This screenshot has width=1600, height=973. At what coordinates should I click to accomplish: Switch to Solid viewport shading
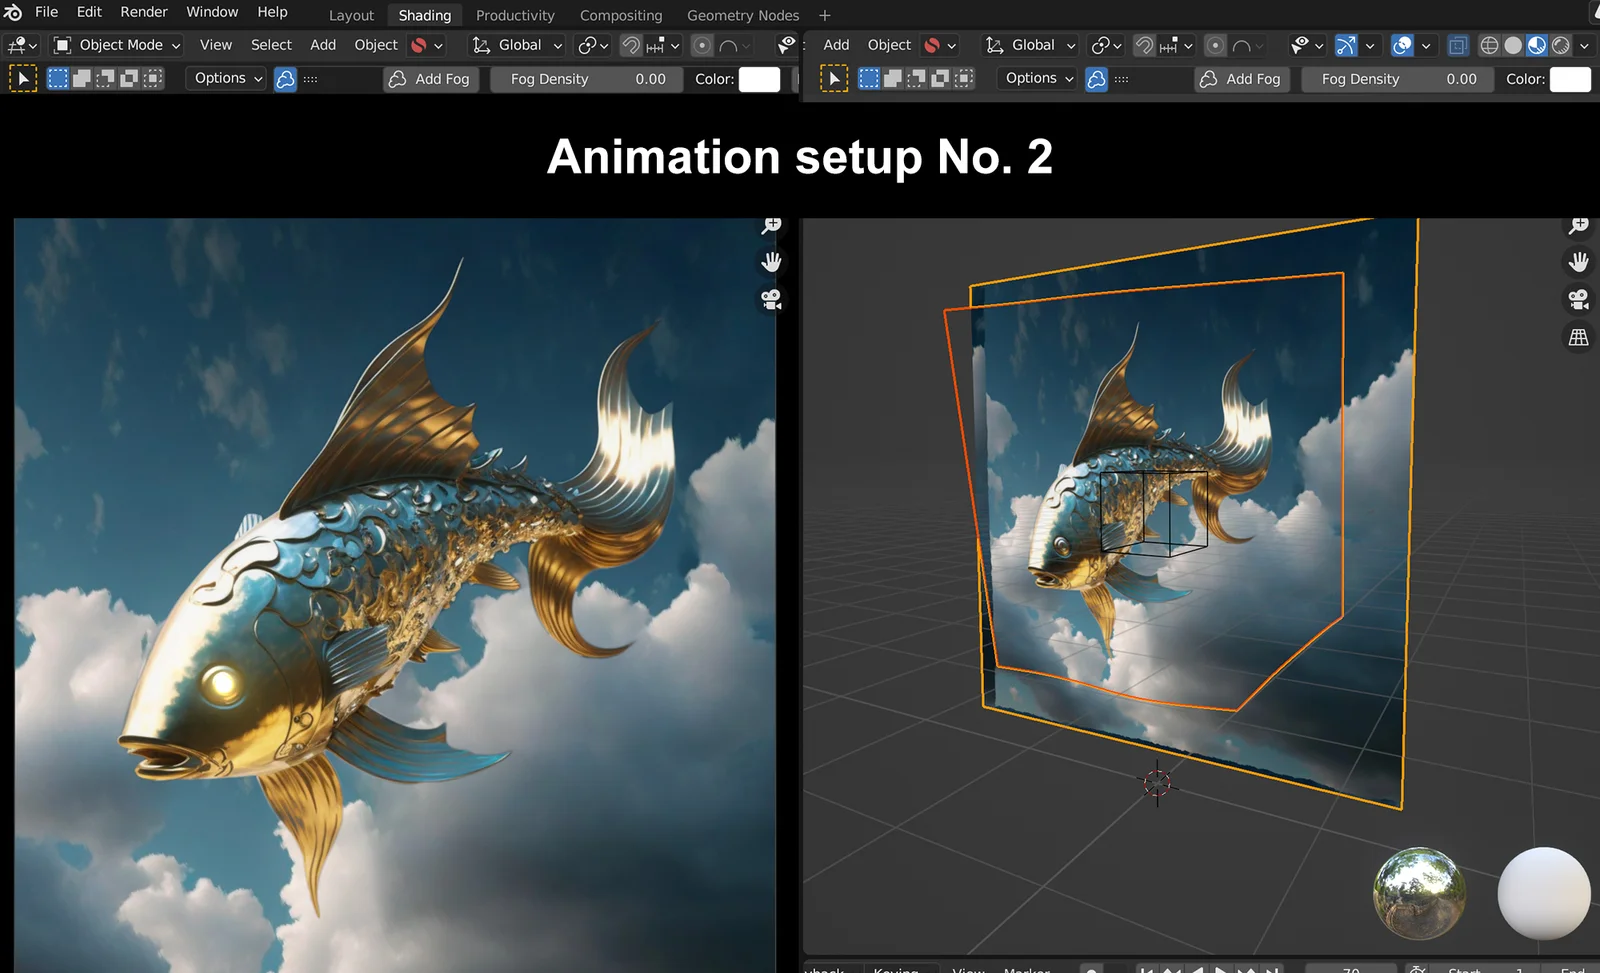click(1513, 46)
